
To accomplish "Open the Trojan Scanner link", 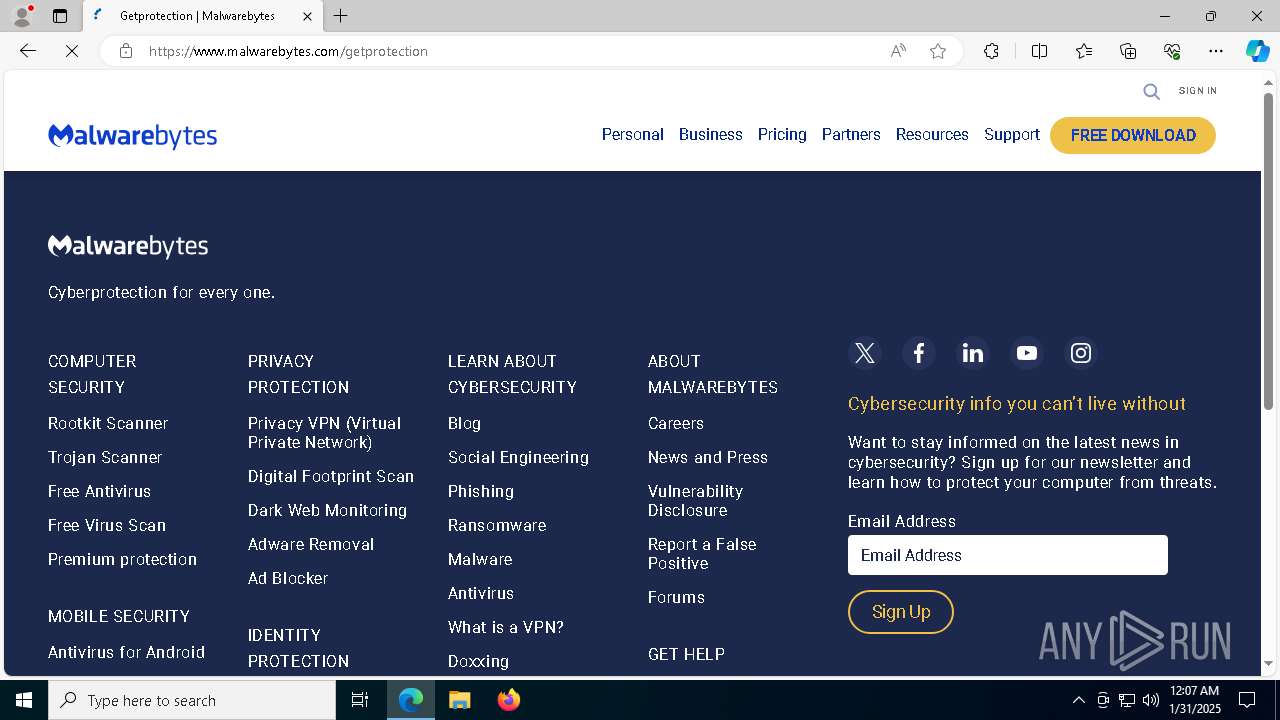I will tap(105, 457).
